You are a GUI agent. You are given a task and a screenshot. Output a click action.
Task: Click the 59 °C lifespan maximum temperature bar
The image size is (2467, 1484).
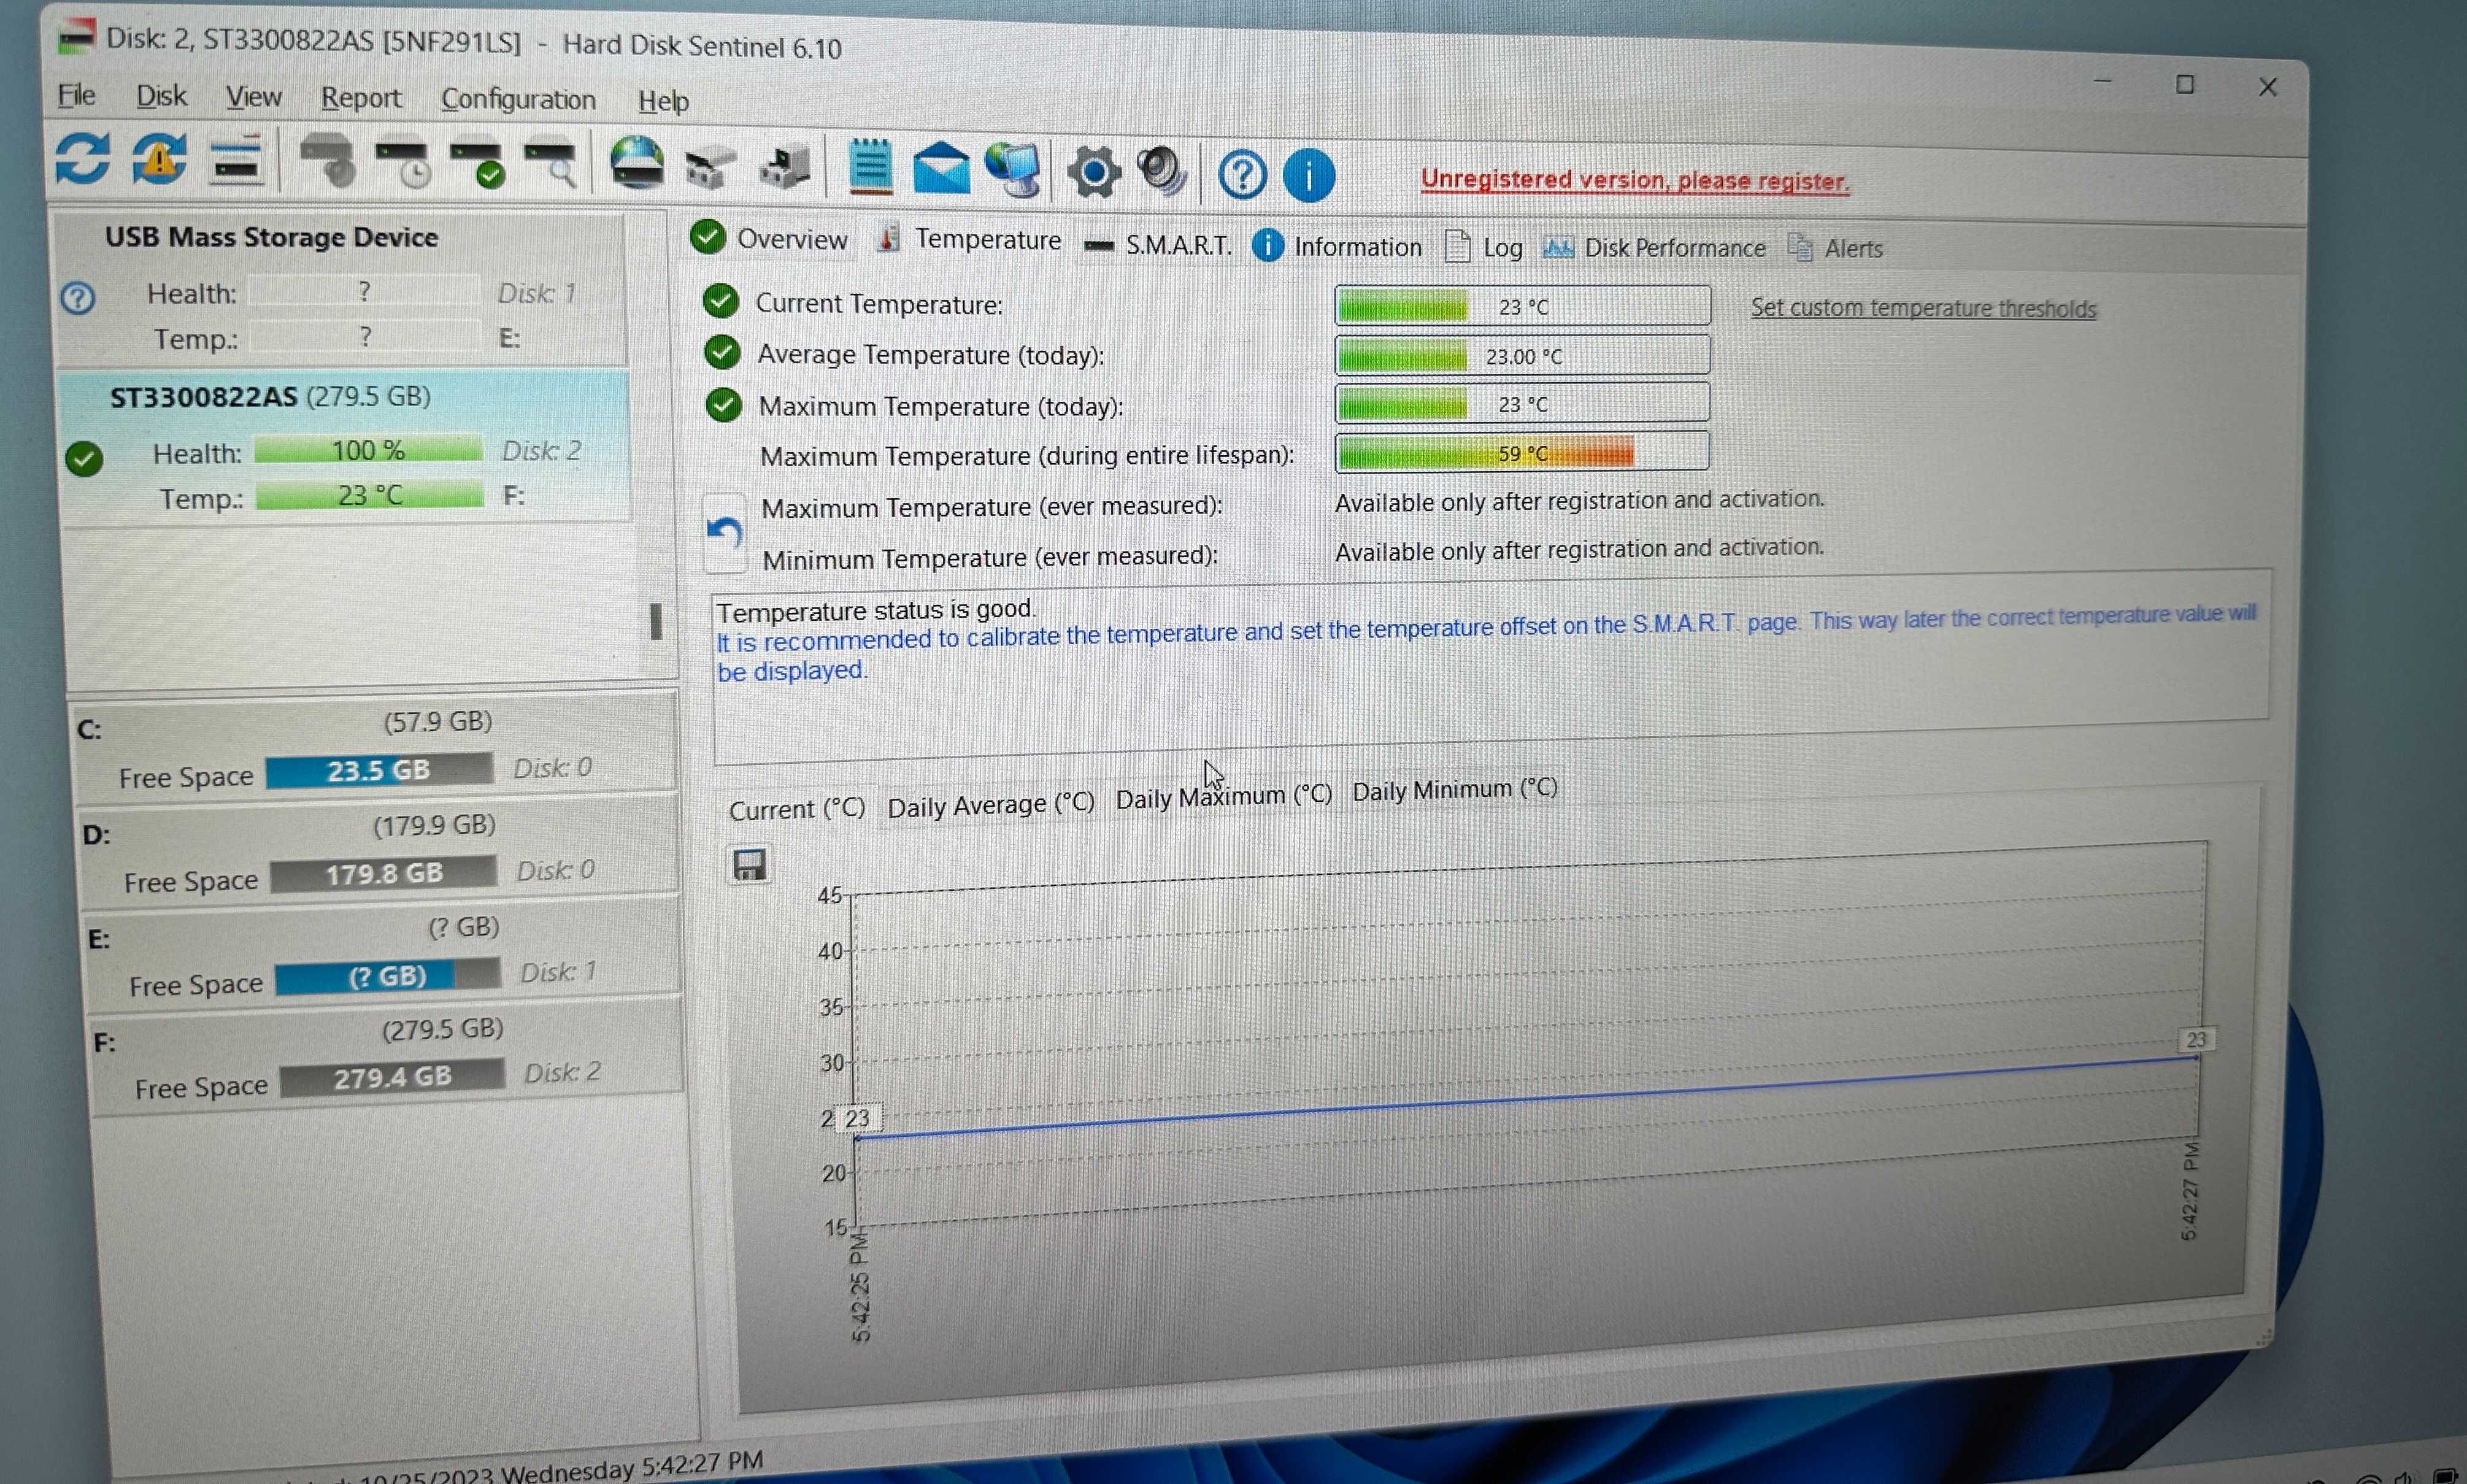pos(1522,452)
